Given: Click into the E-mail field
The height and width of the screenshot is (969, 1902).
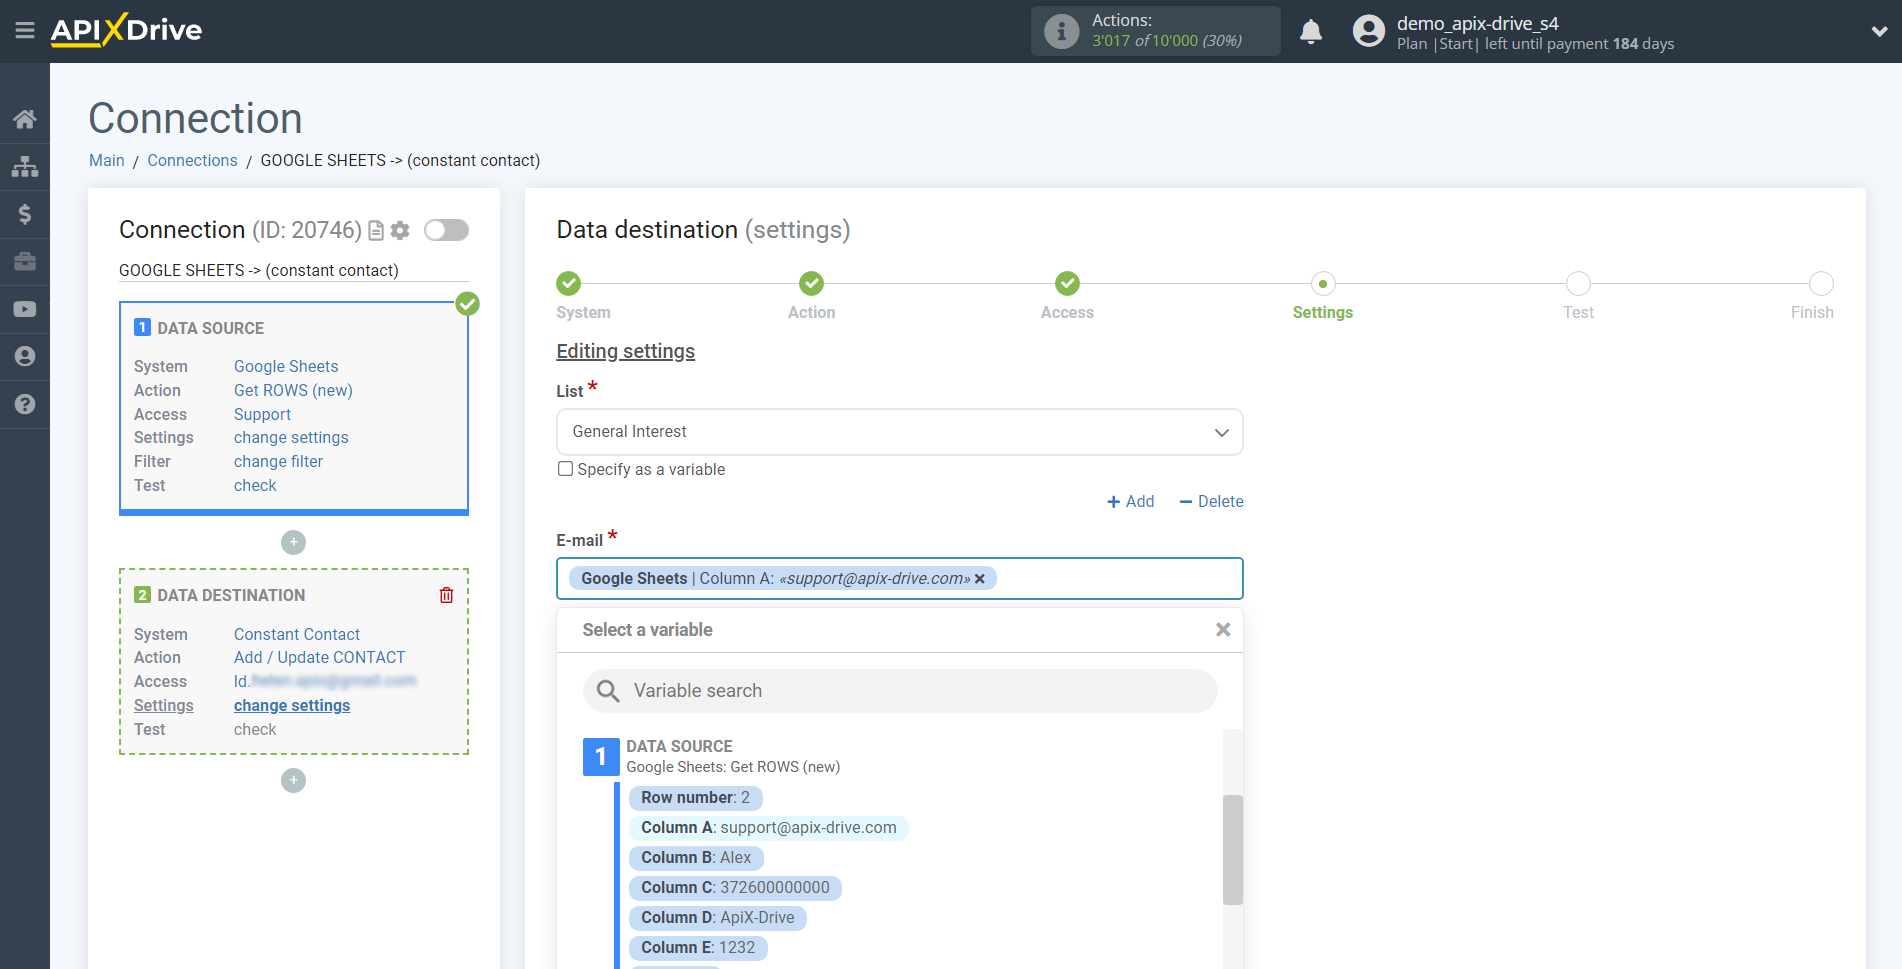Looking at the screenshot, I should click(899, 579).
